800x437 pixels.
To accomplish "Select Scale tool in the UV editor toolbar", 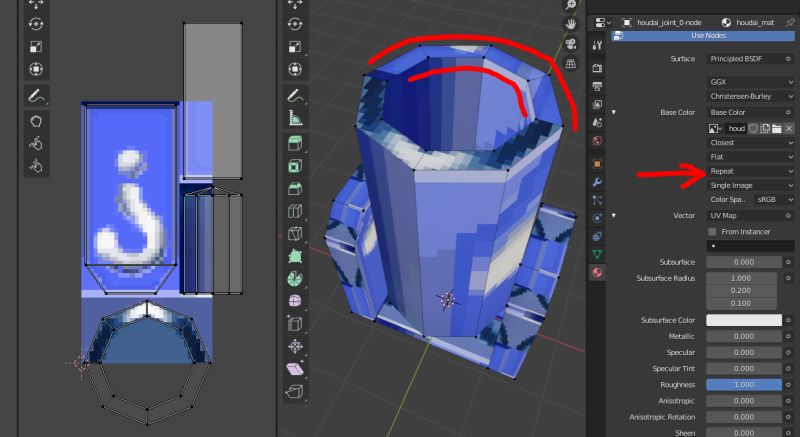I will pyautogui.click(x=36, y=46).
